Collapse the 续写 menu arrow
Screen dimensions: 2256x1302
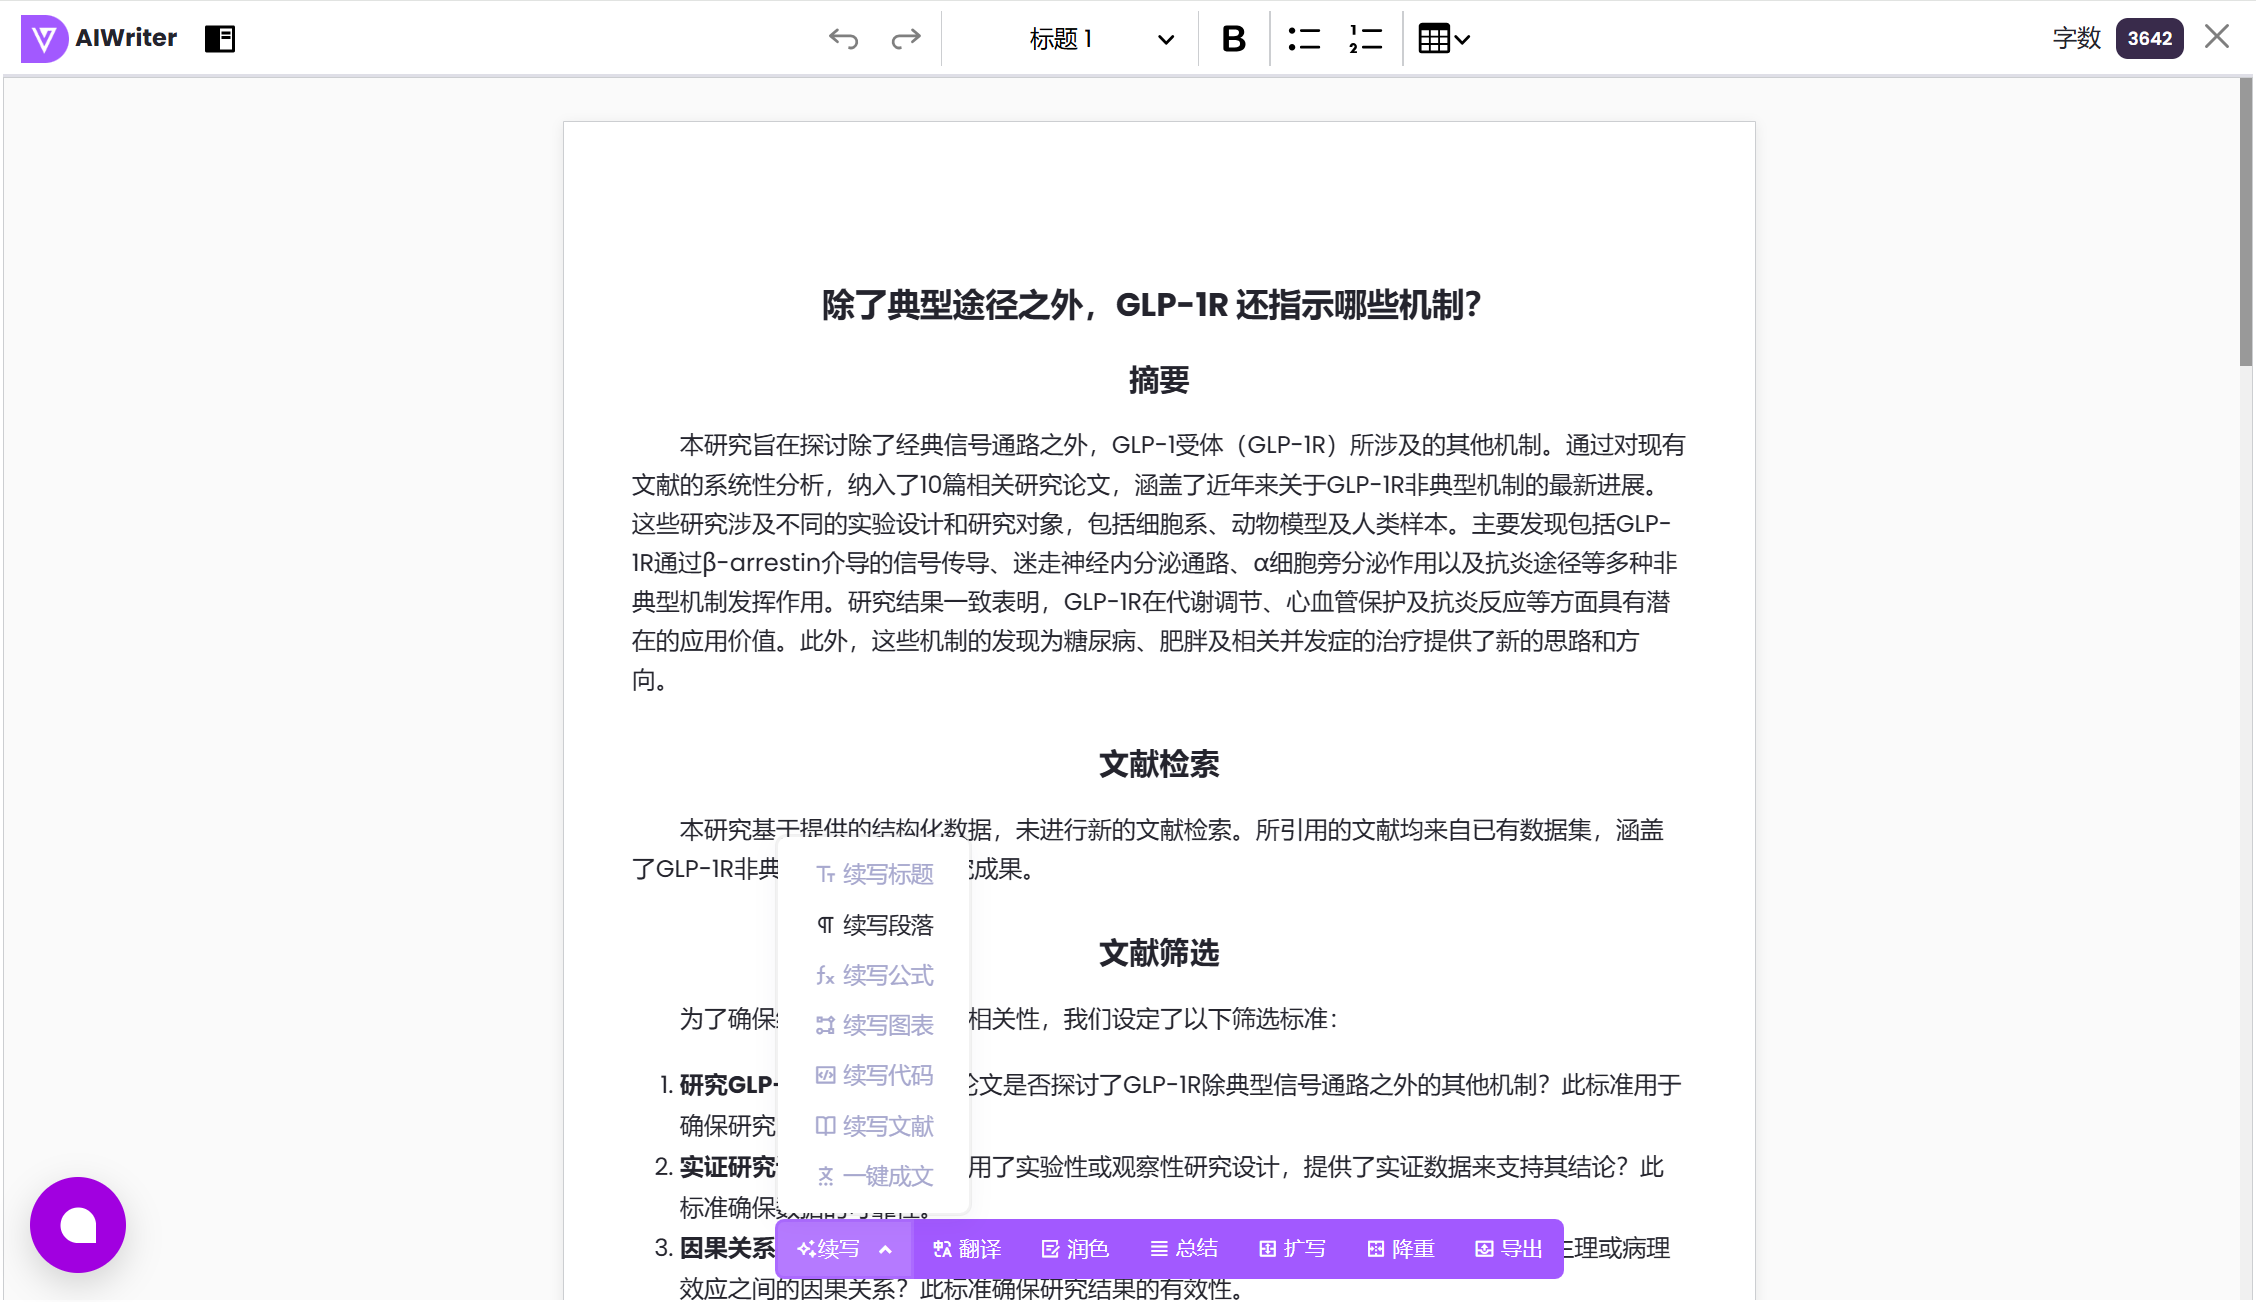(885, 1249)
